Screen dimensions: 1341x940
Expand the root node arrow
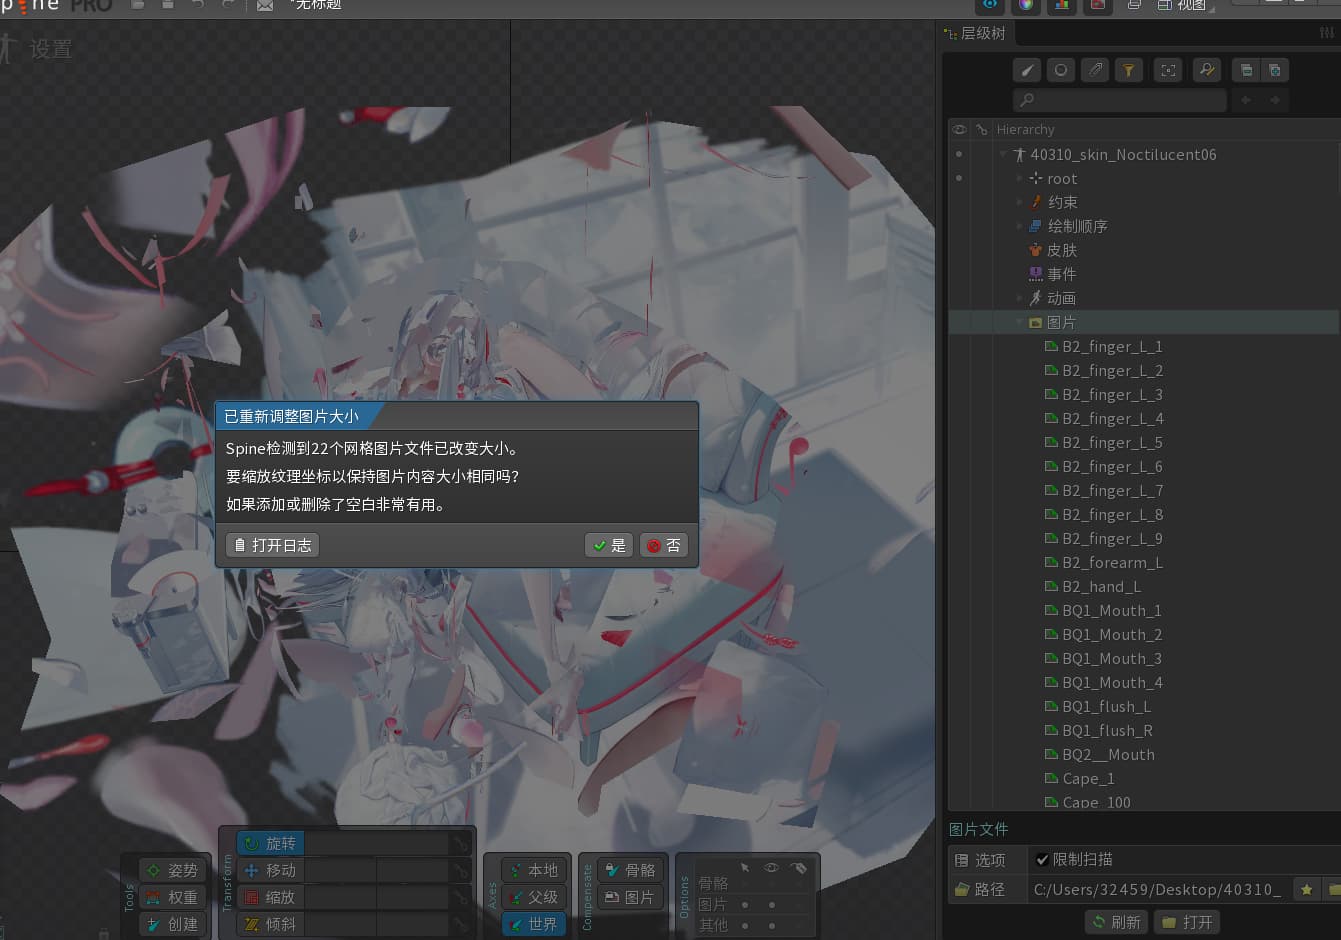click(x=1019, y=178)
